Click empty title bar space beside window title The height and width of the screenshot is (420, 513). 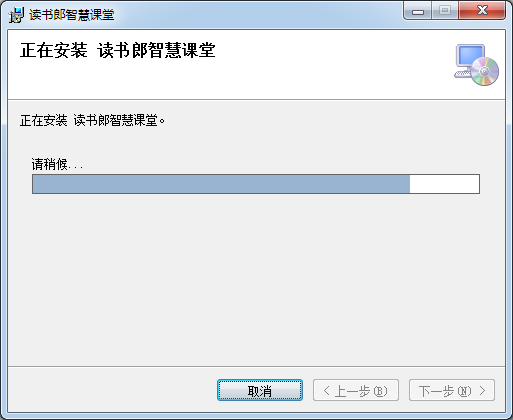257,15
